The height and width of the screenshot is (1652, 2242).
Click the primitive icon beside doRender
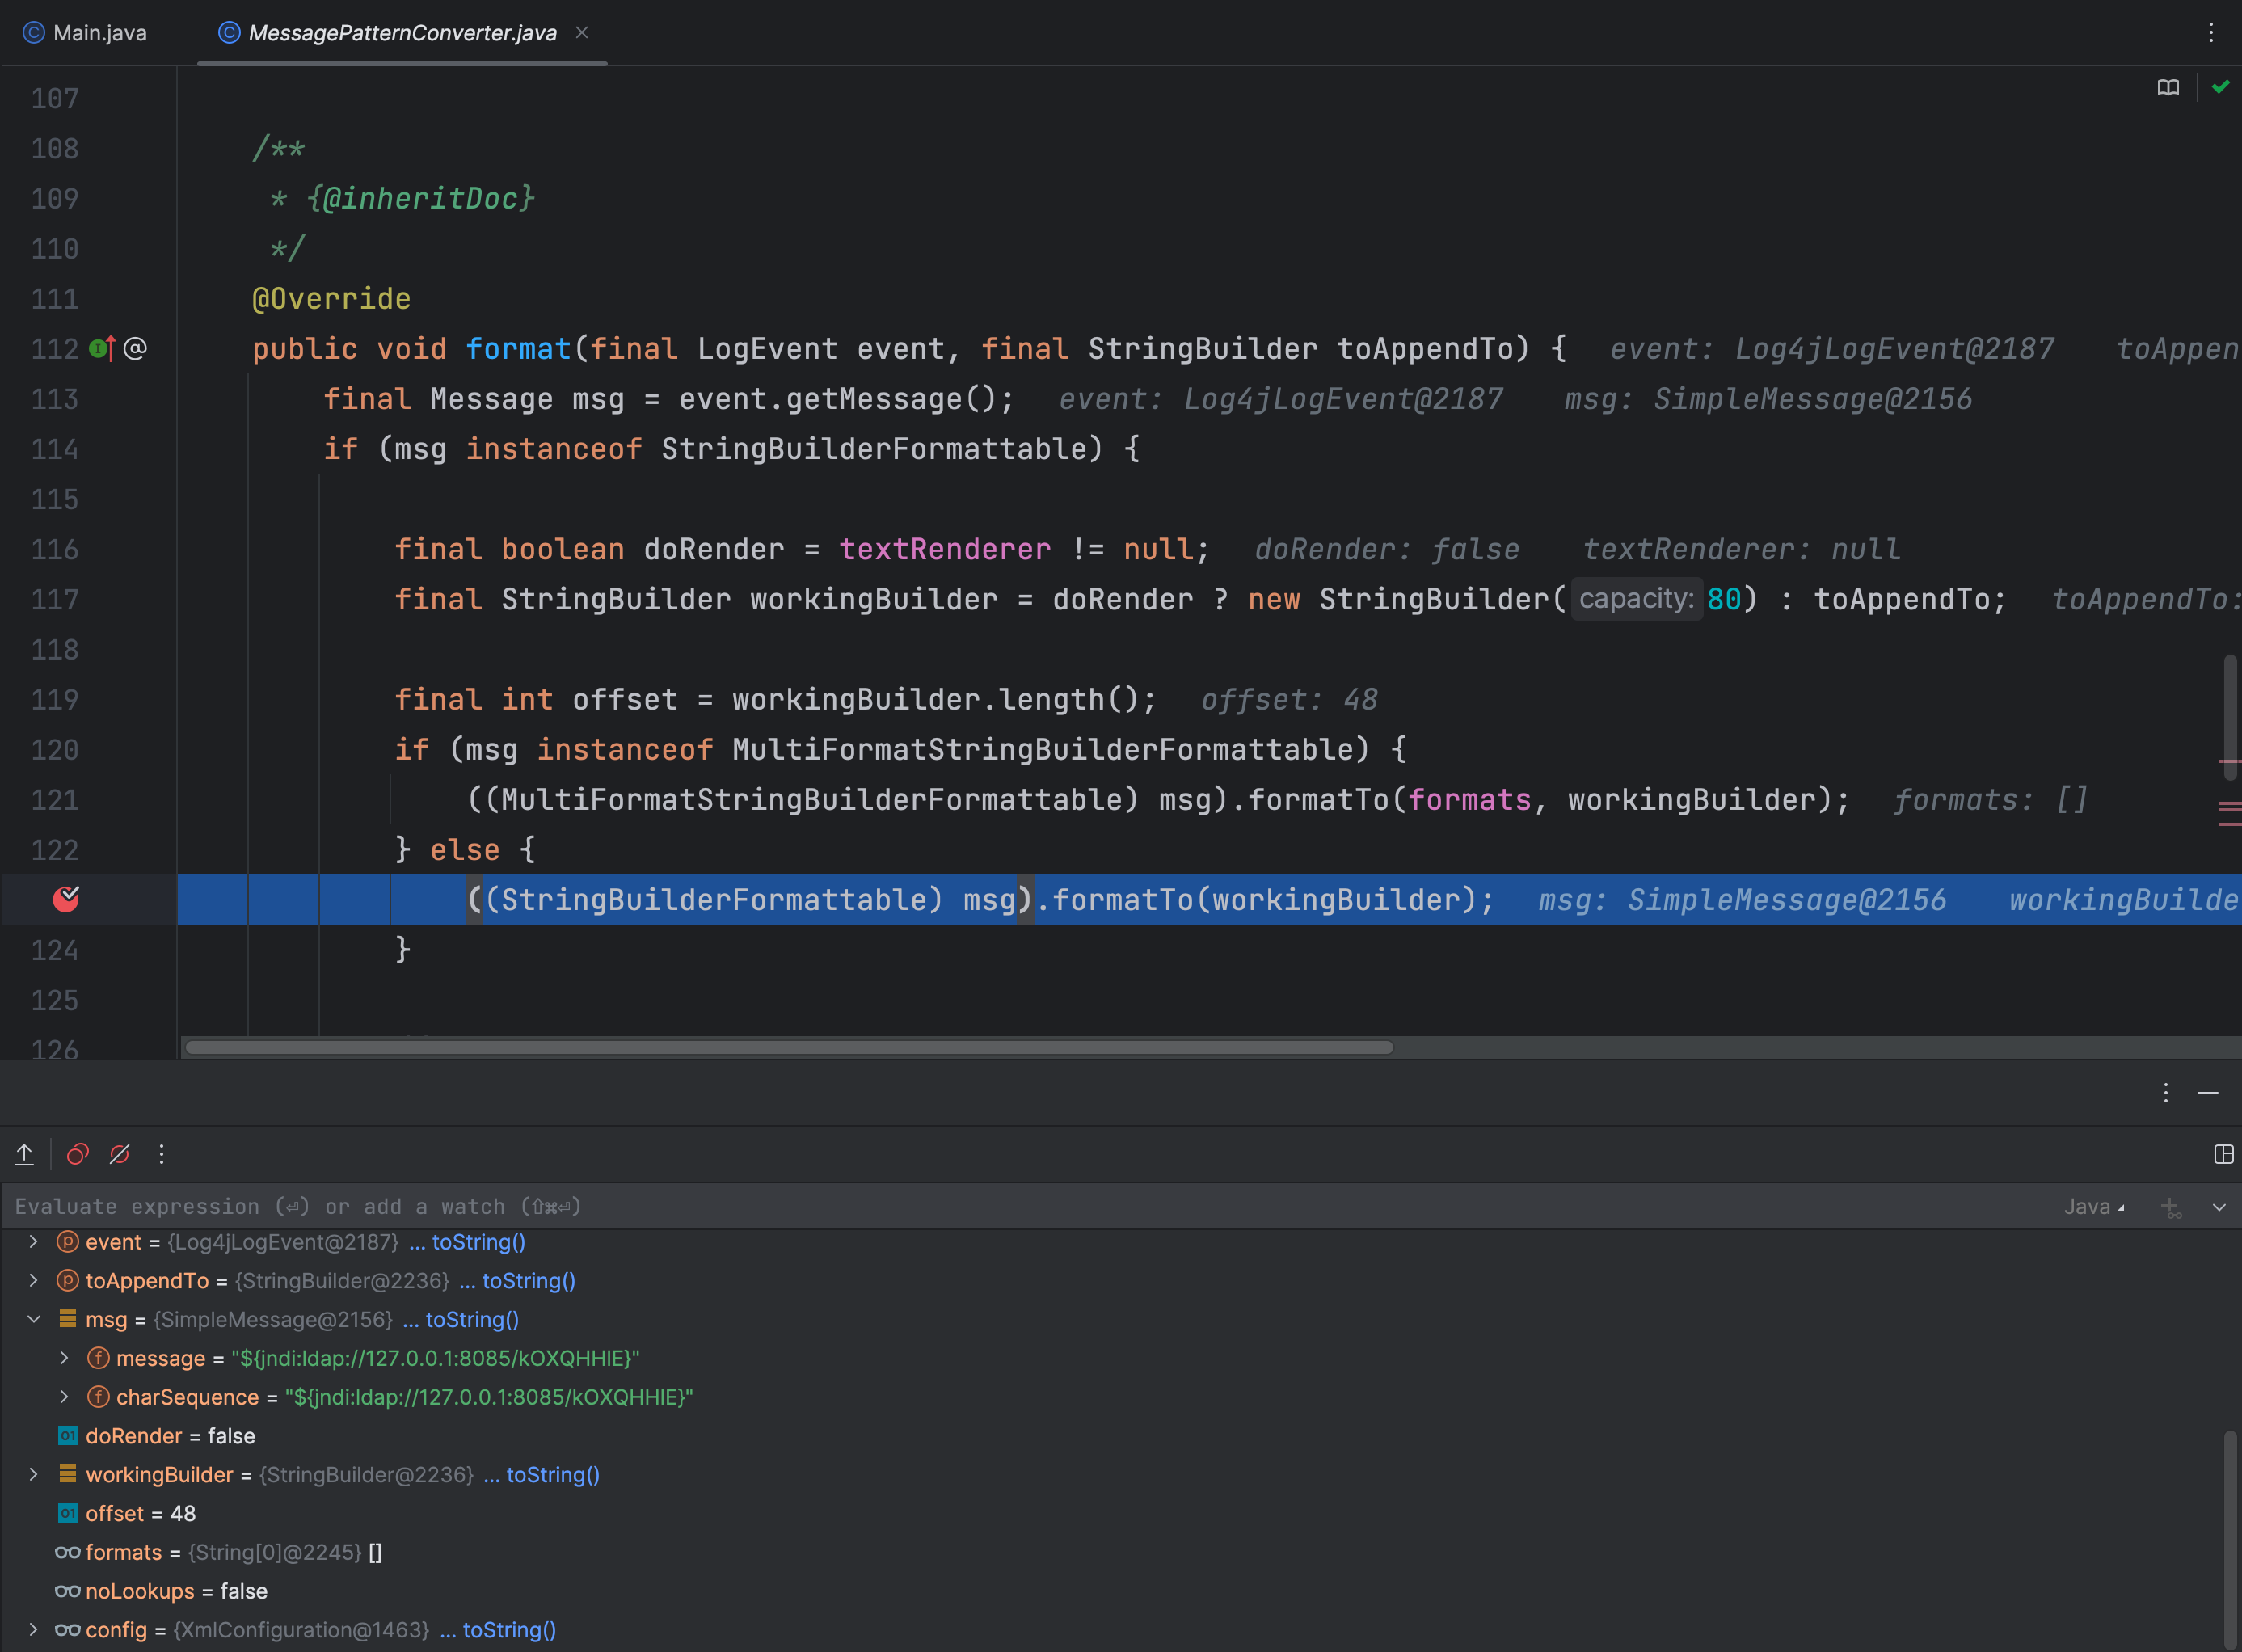(x=67, y=1436)
